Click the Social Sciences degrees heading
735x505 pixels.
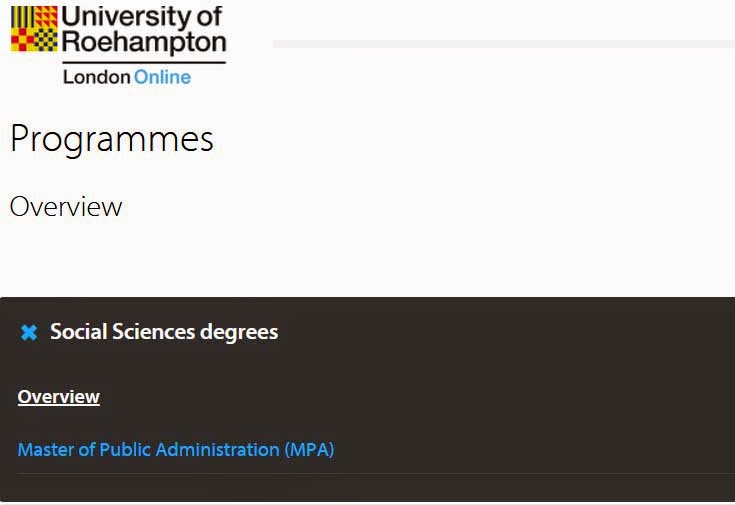(164, 332)
